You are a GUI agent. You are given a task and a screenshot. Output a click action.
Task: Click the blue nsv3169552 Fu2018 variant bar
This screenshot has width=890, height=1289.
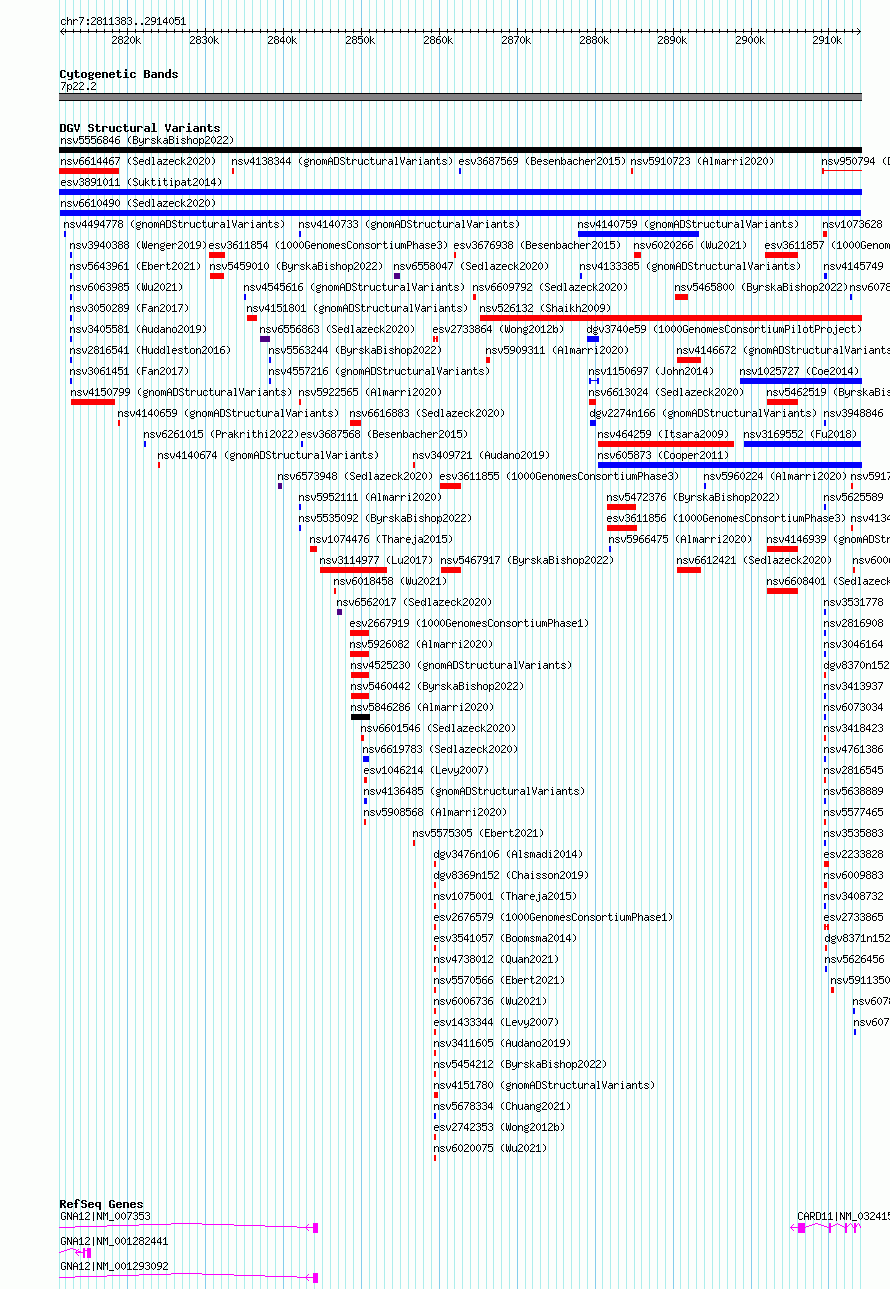[802, 444]
